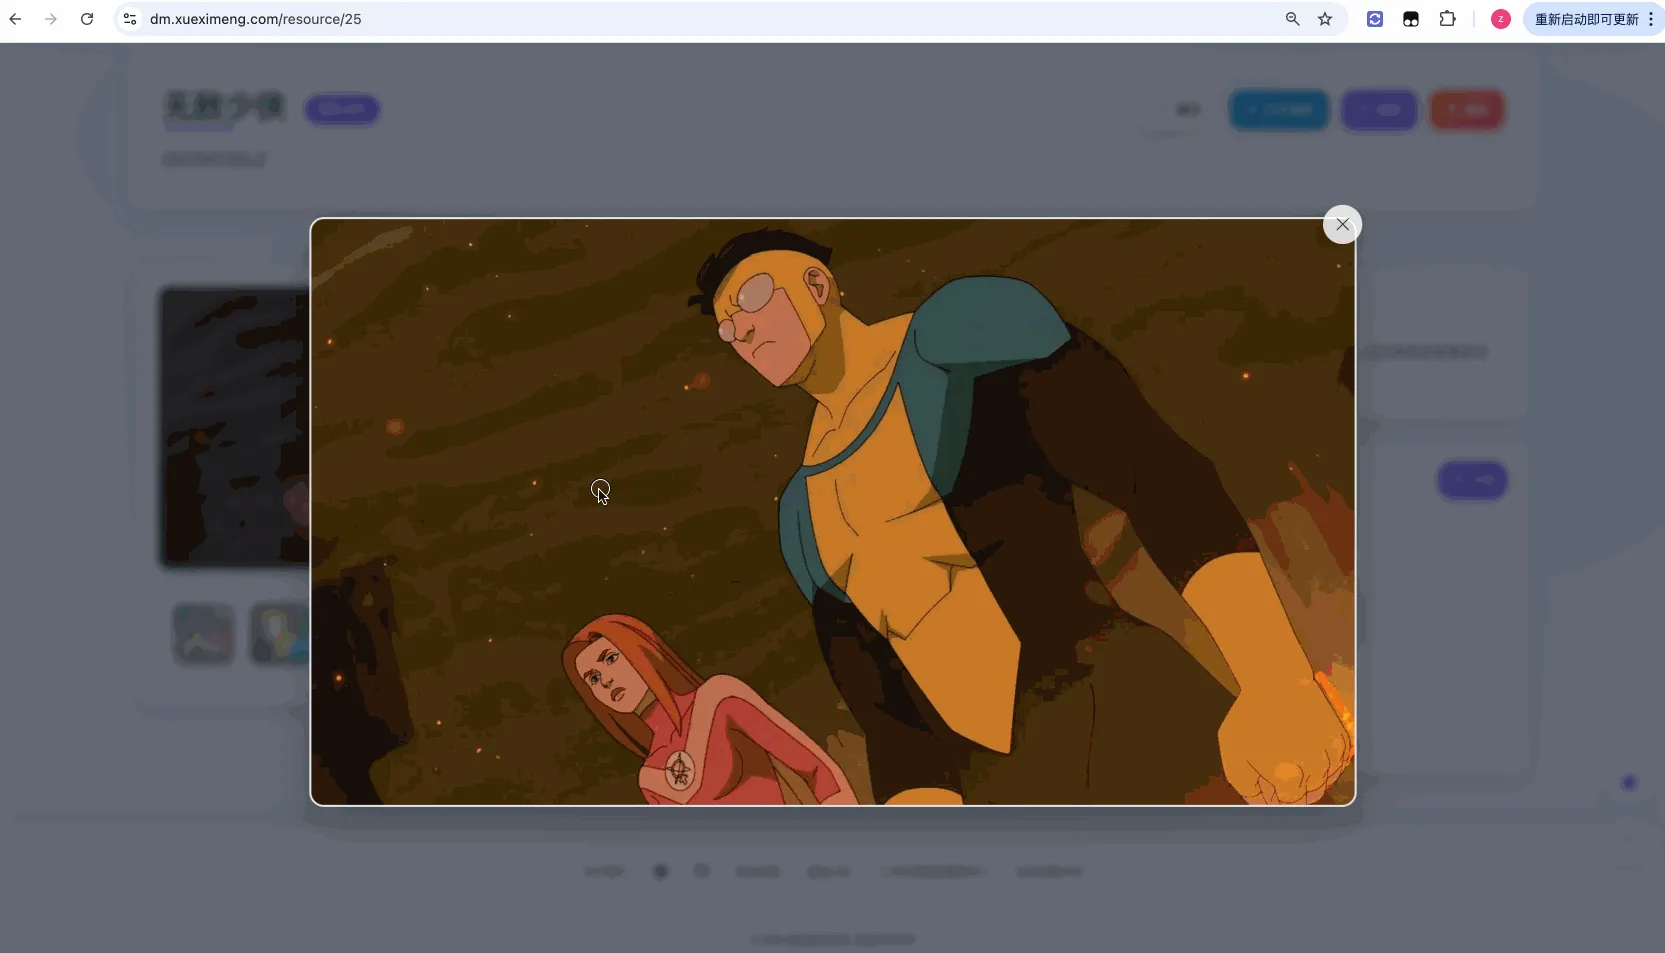Viewport: 1665px width, 953px height.
Task: Go forward to the next page
Action: (x=51, y=19)
